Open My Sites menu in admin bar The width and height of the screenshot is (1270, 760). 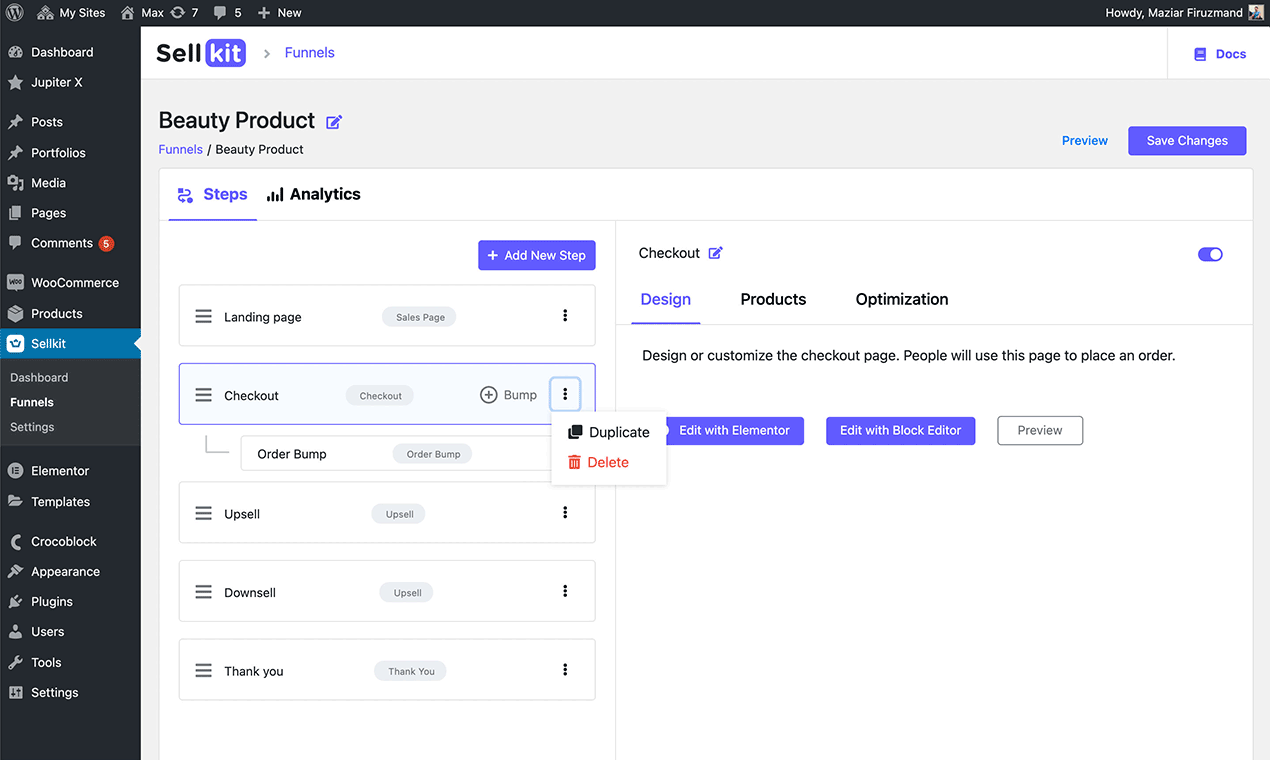point(71,13)
